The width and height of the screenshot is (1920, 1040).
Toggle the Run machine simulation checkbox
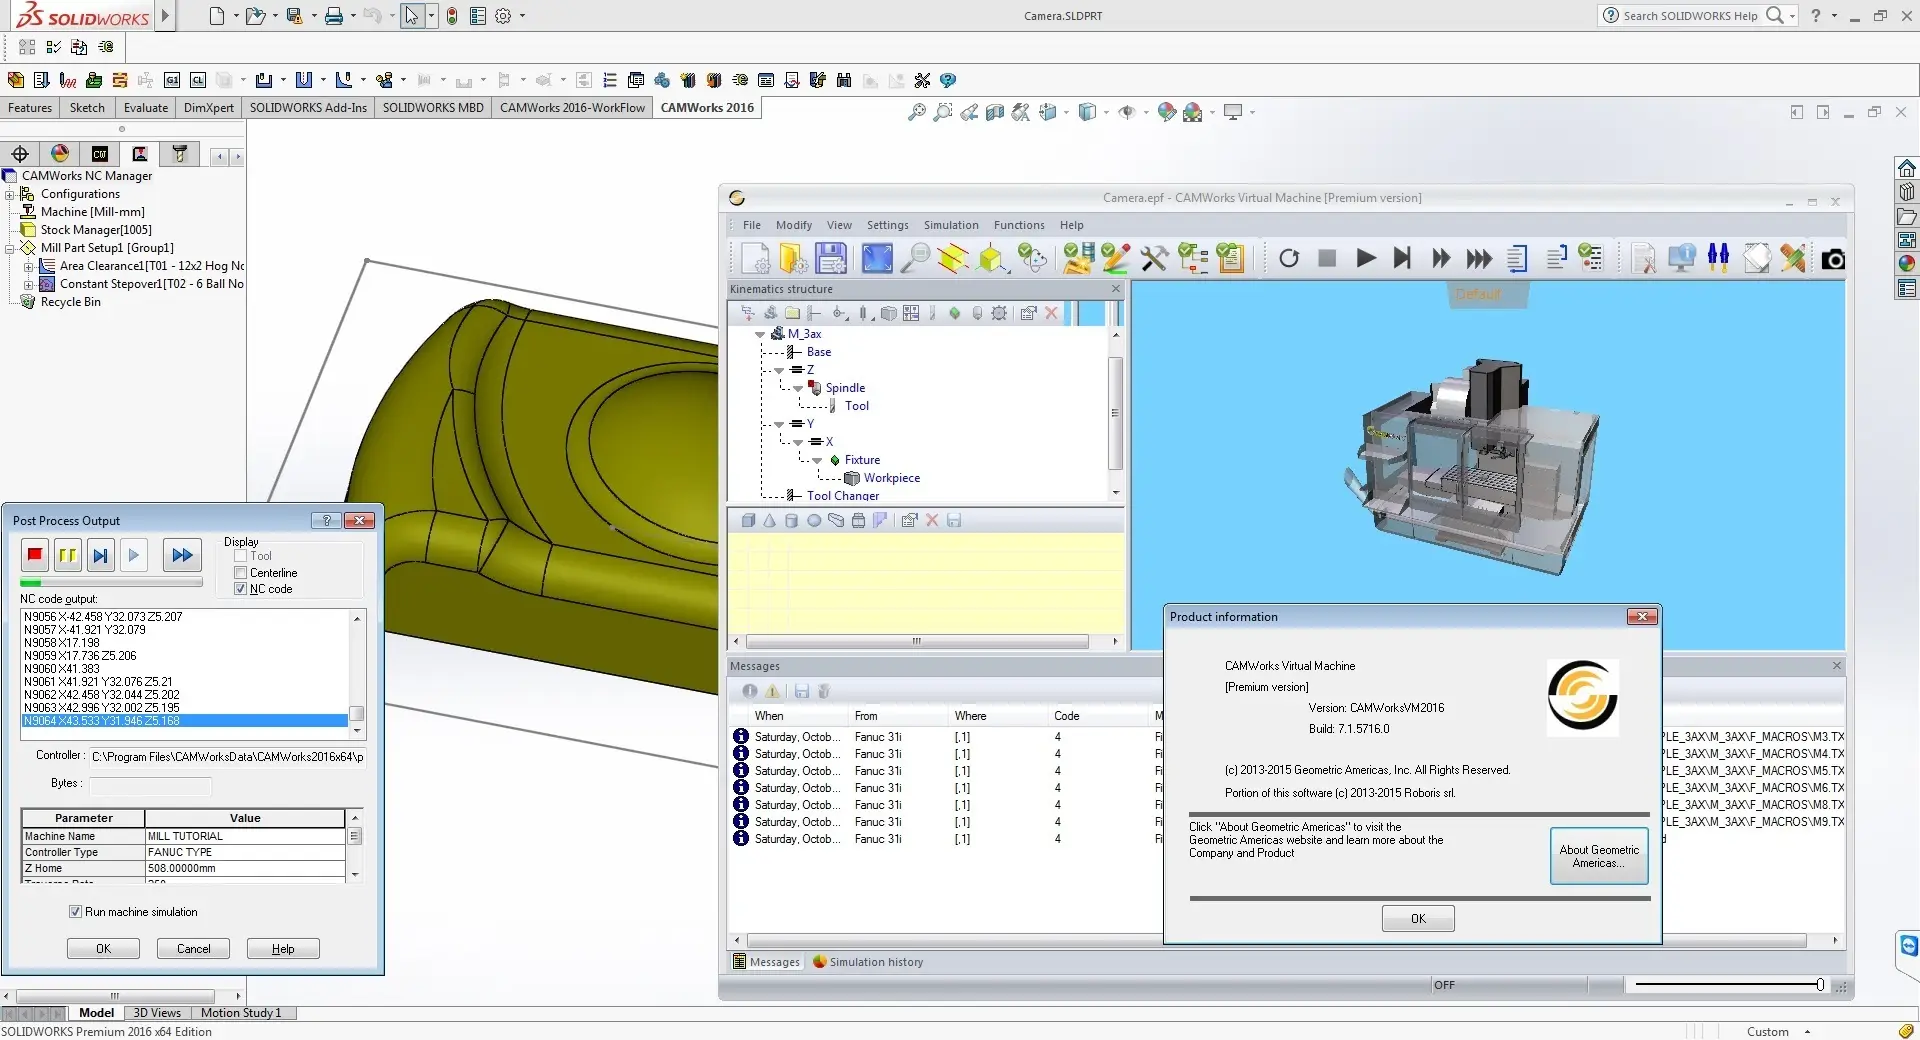pos(75,912)
